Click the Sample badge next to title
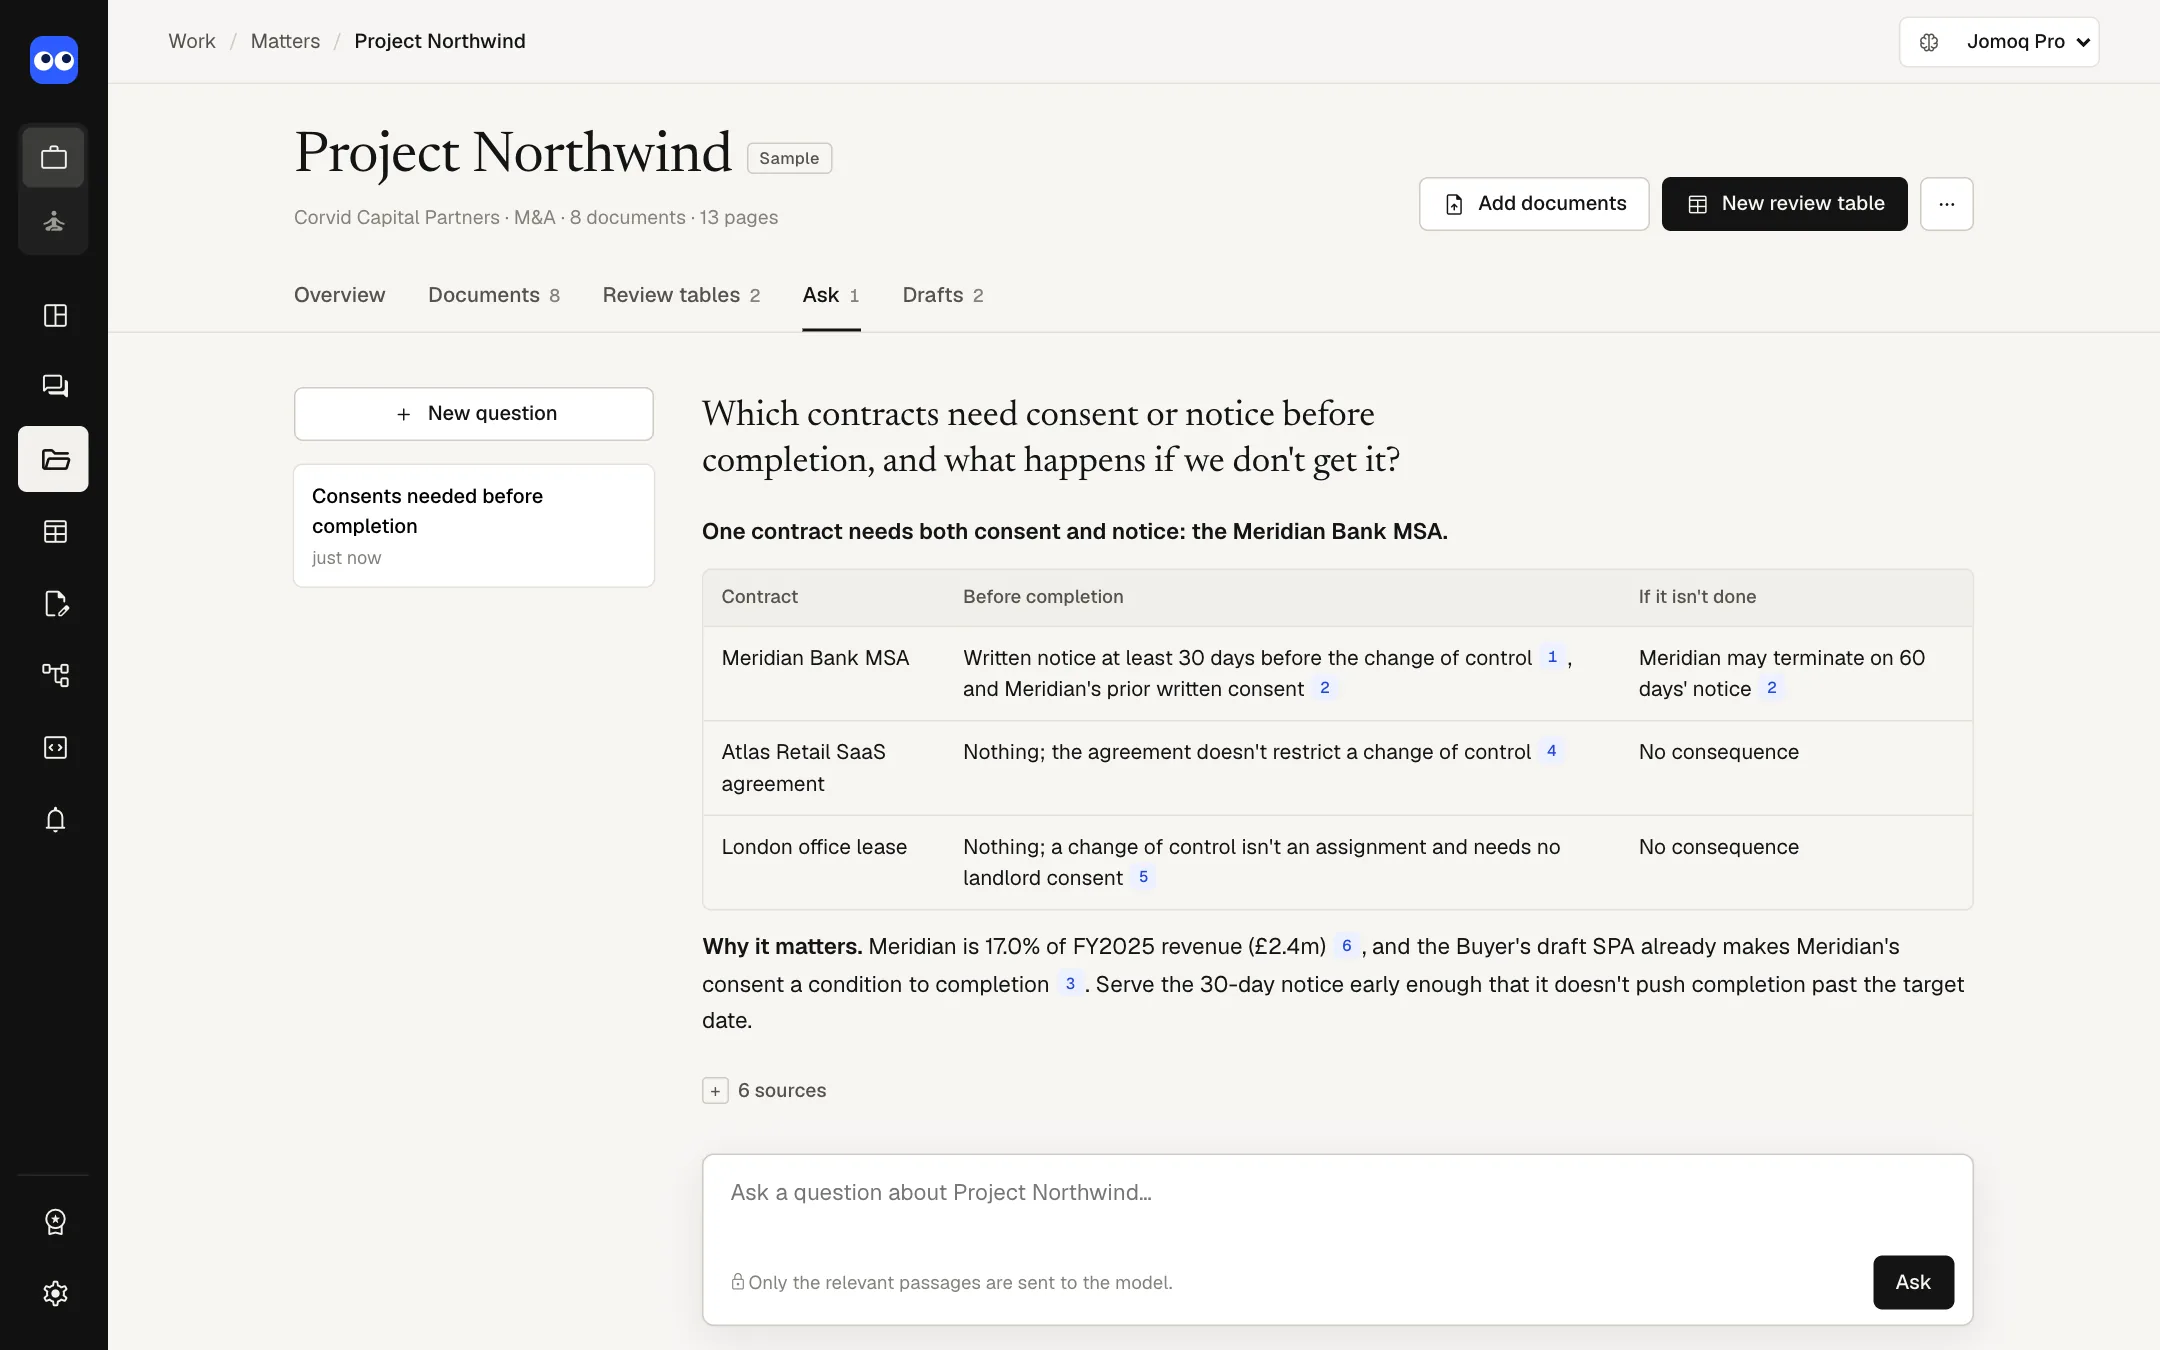2160x1350 pixels. click(x=789, y=158)
